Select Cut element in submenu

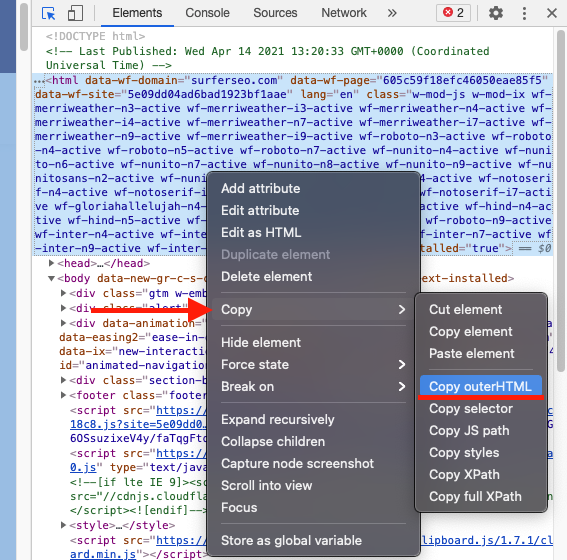click(481, 309)
